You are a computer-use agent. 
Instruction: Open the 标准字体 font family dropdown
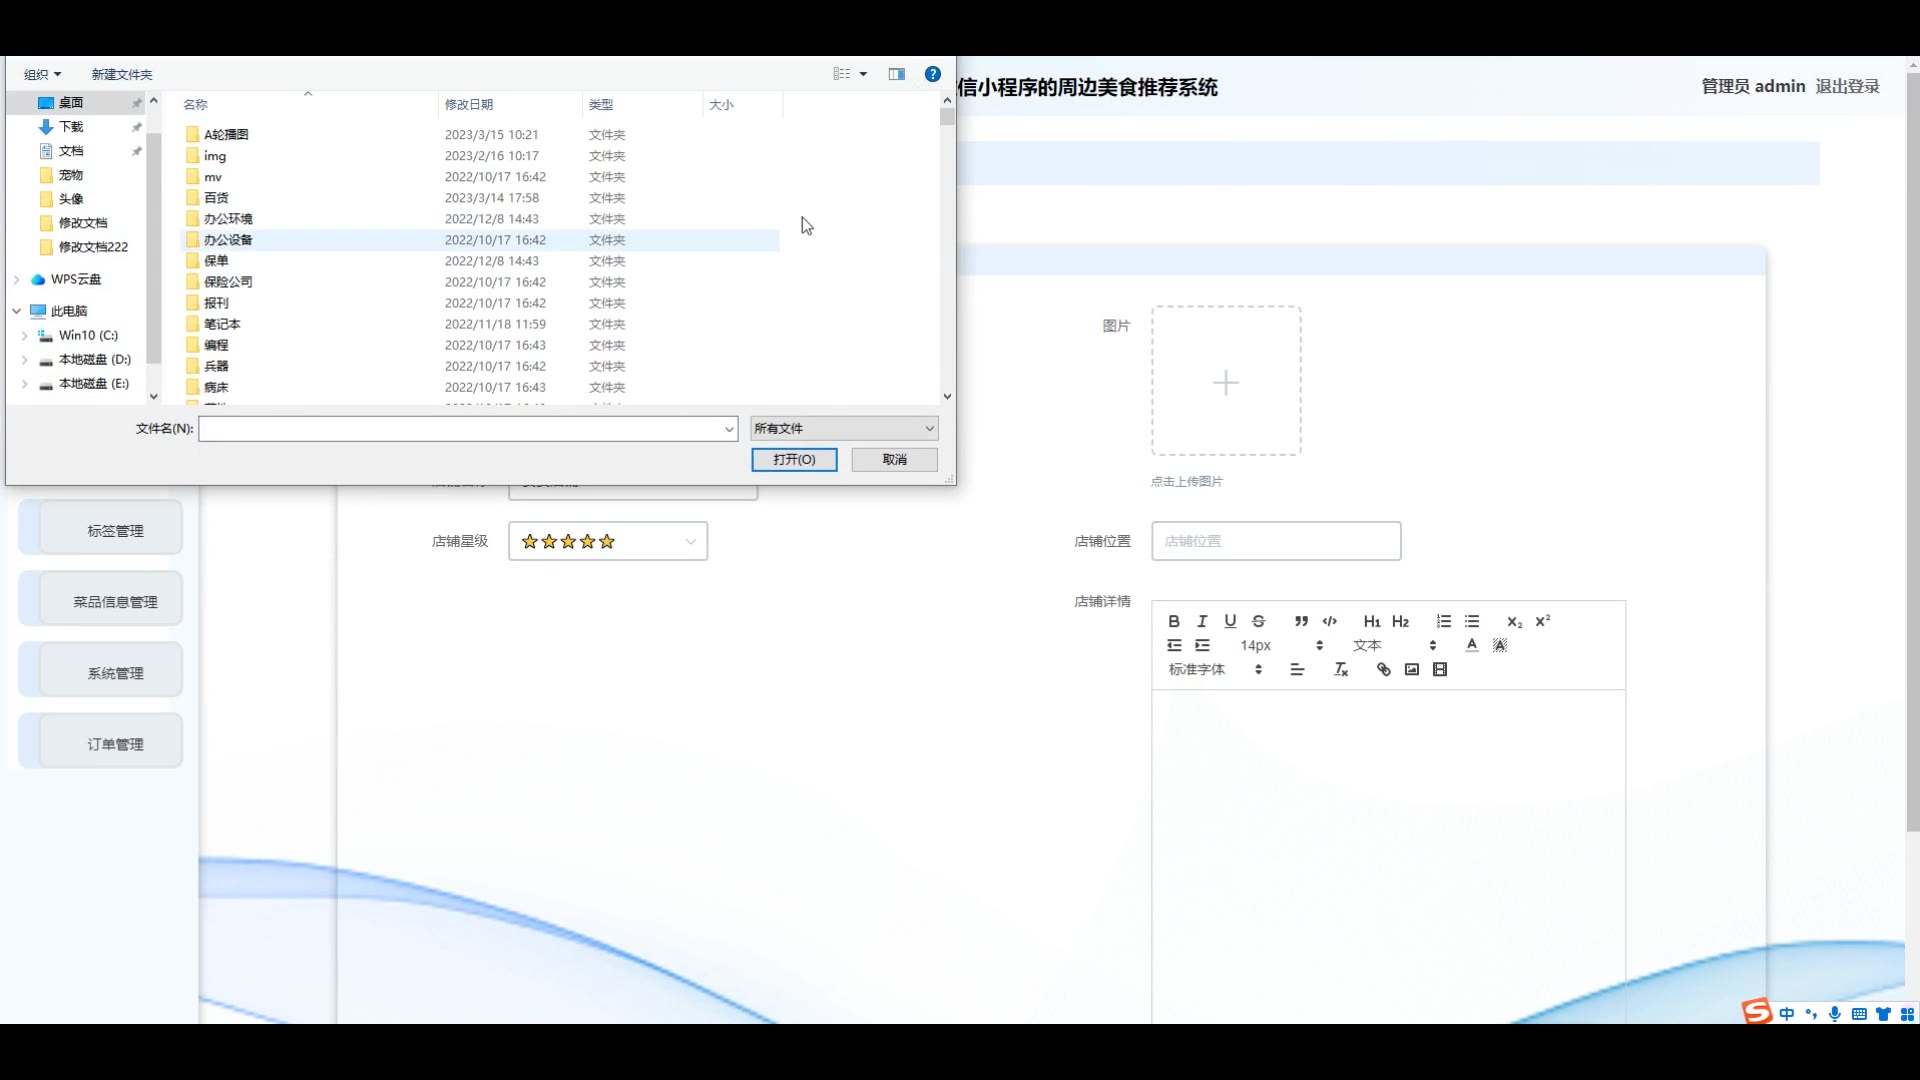click(x=1215, y=670)
